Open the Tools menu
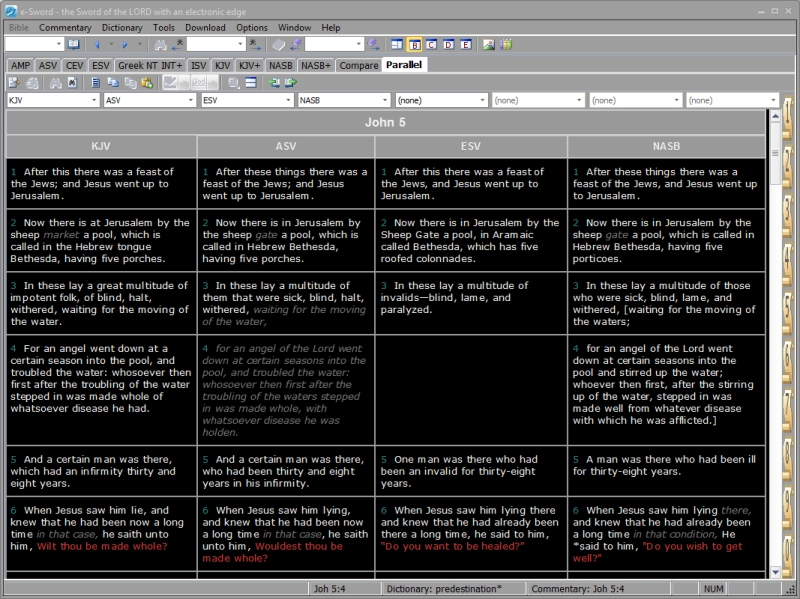Image resolution: width=800 pixels, height=599 pixels. (x=164, y=28)
